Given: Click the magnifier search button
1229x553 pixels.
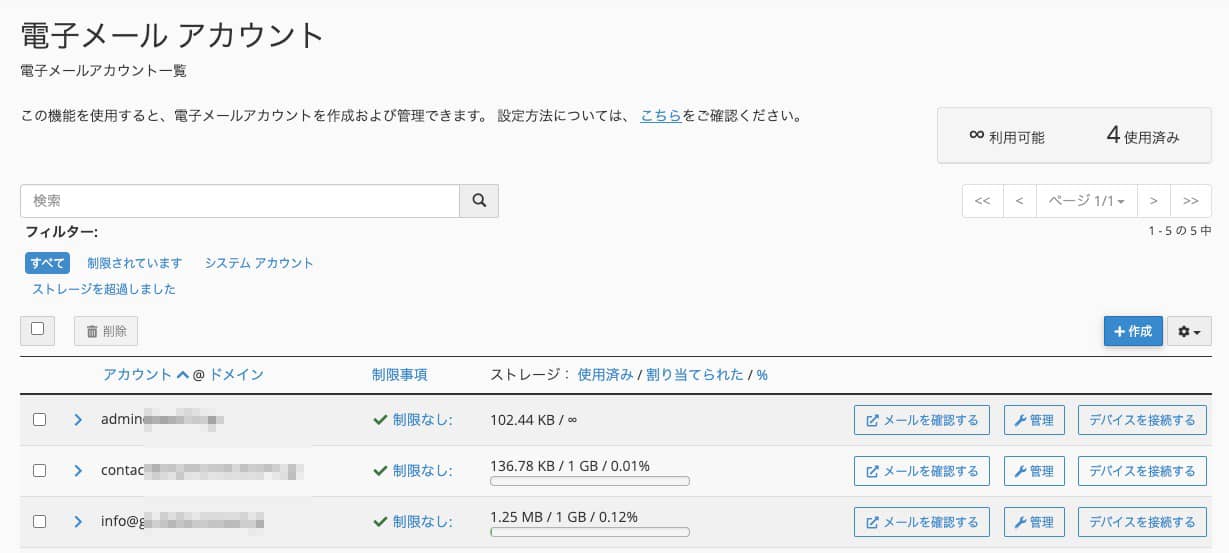Looking at the screenshot, I should click(479, 201).
